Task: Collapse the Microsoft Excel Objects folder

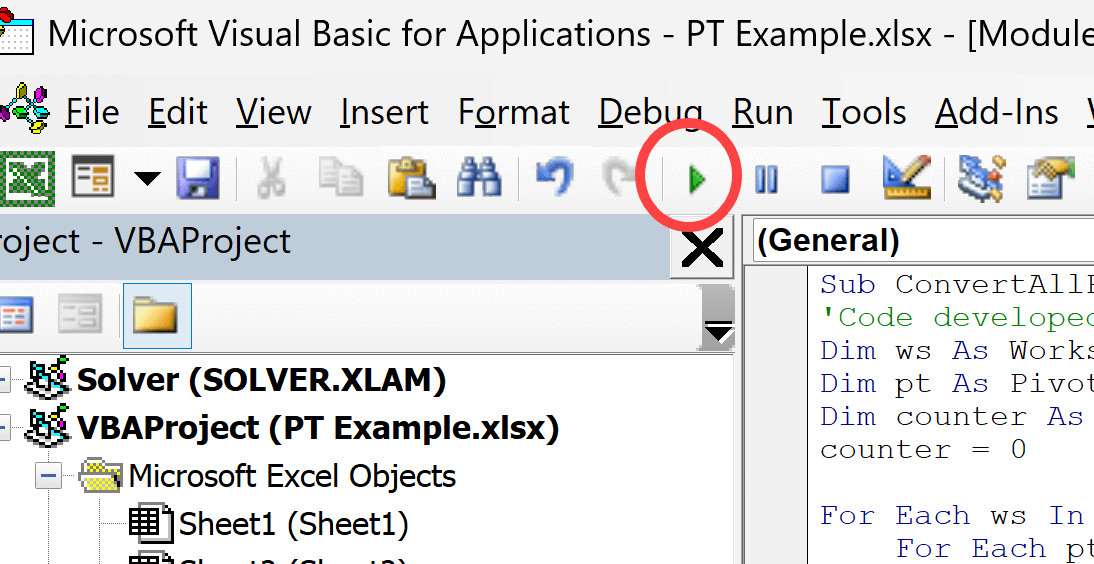Action: pyautogui.click(x=47, y=476)
